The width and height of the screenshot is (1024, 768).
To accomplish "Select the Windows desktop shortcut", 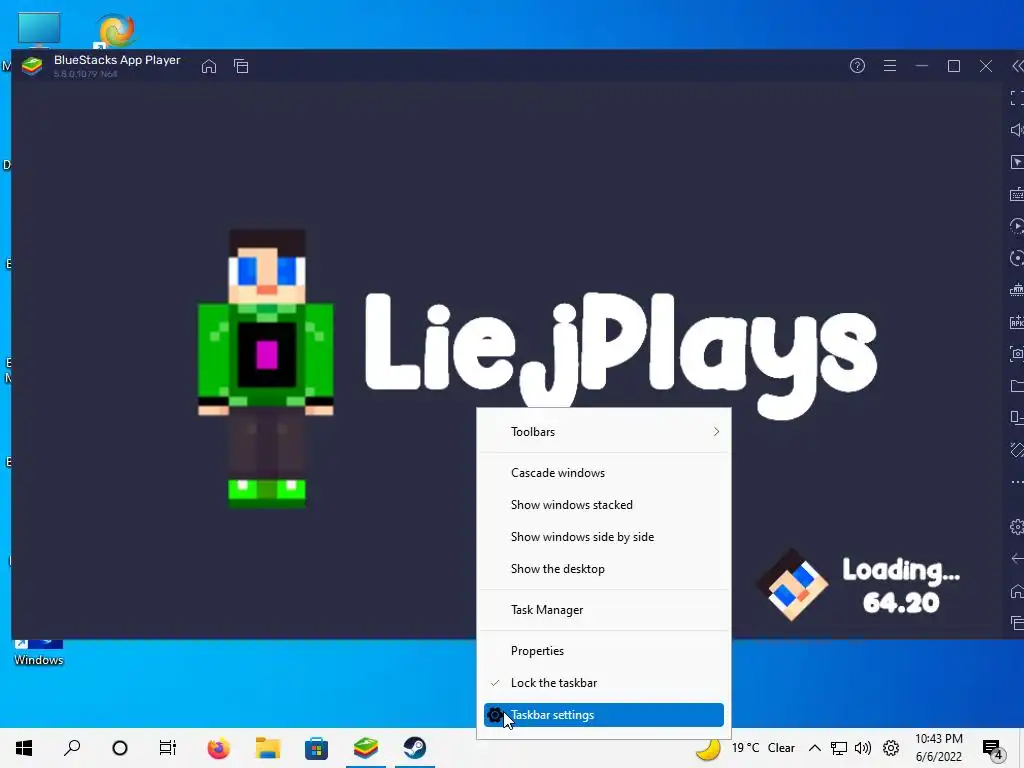I will click(x=39, y=652).
